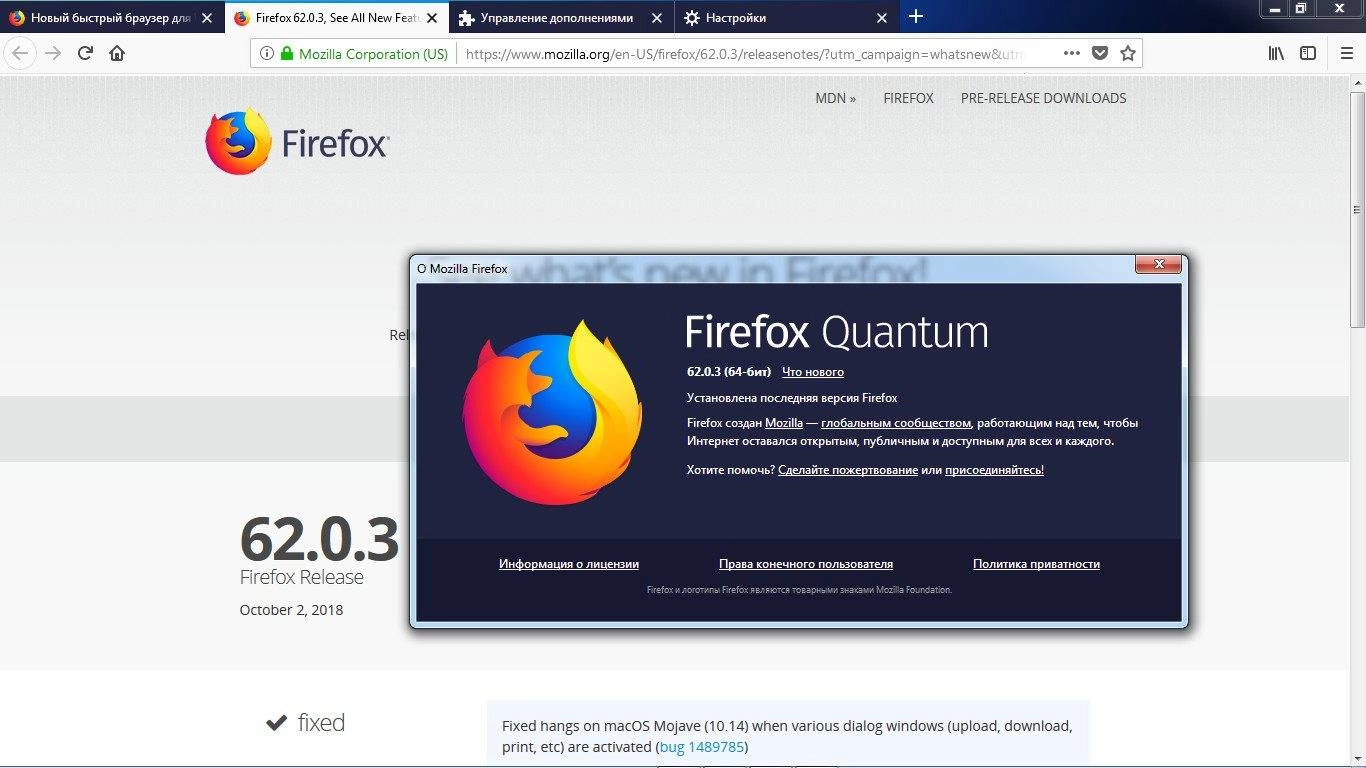Open a new tab with plus button
1366x768 pixels.
[916, 16]
